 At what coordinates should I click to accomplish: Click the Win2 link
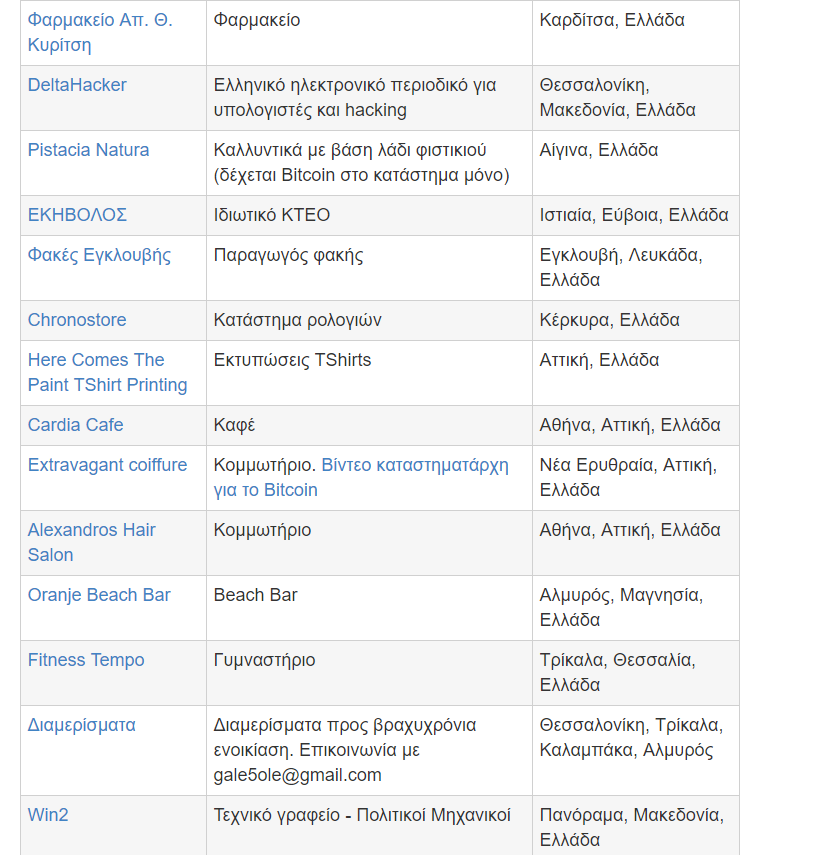48,815
